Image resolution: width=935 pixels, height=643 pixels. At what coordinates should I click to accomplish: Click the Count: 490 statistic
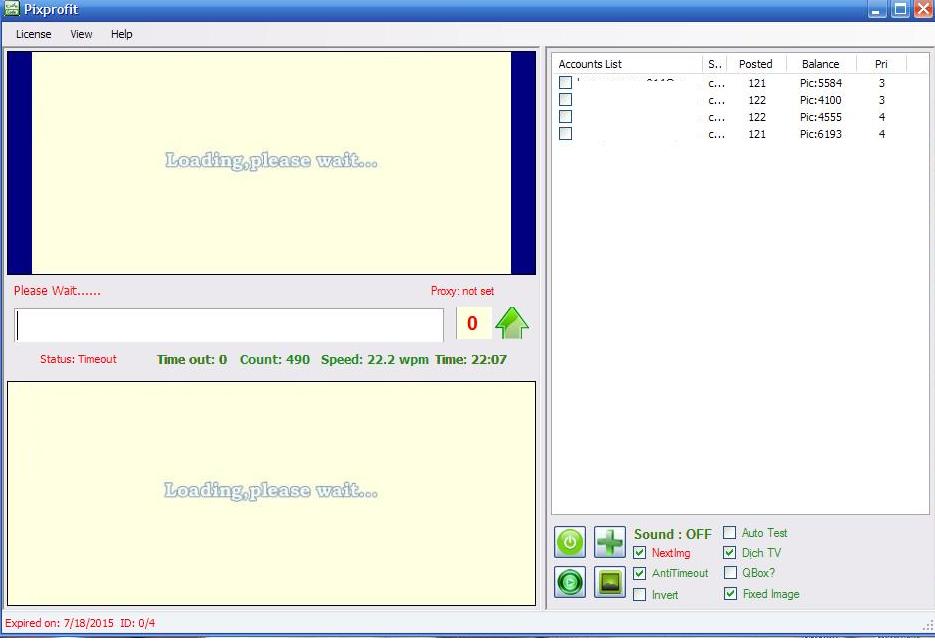click(275, 360)
